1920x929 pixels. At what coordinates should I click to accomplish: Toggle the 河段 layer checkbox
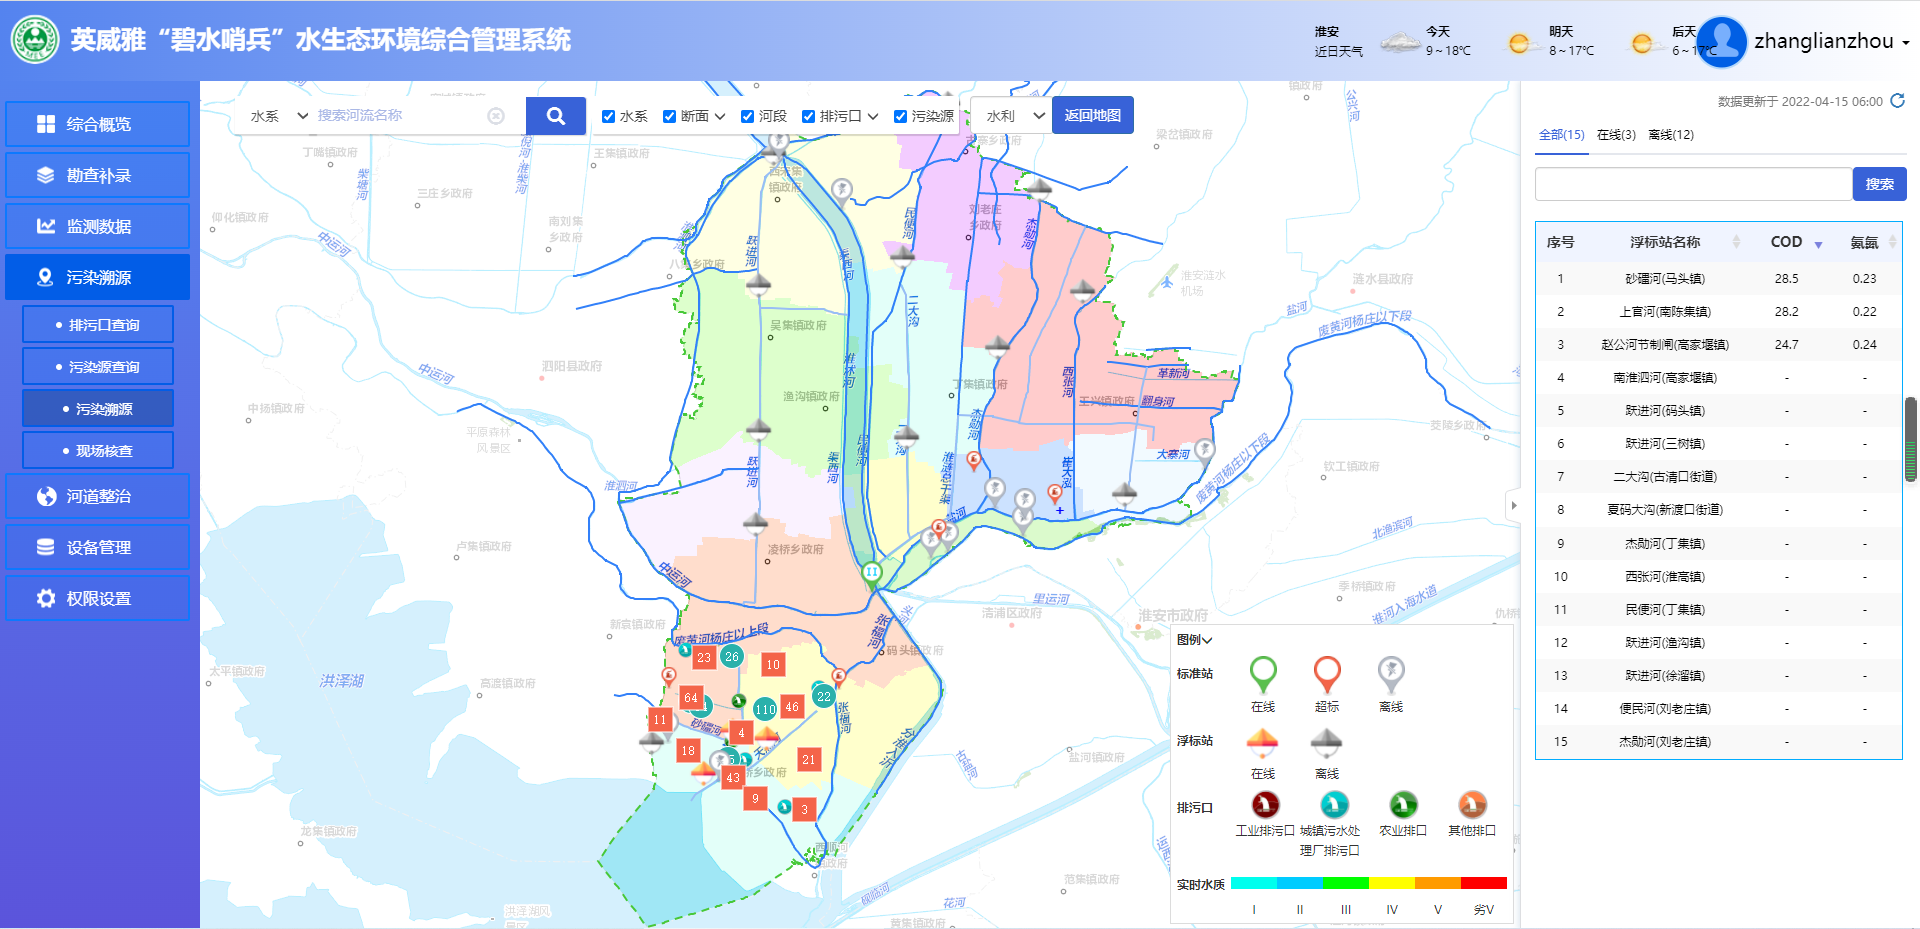tap(747, 116)
